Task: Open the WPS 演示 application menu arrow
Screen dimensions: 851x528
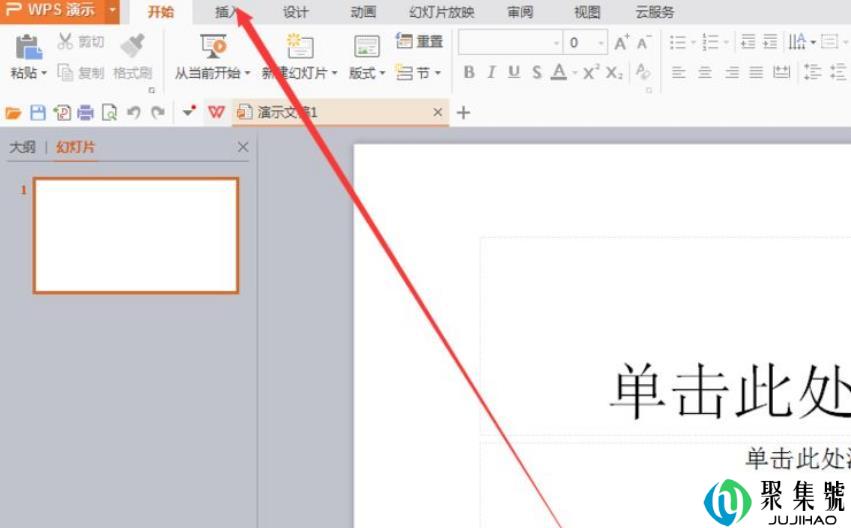Action: (x=113, y=11)
